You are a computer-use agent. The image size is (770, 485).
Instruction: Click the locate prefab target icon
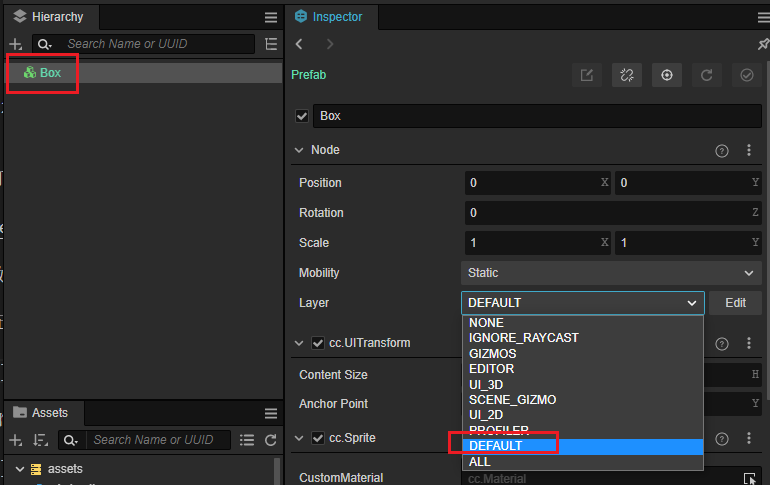(x=666, y=75)
